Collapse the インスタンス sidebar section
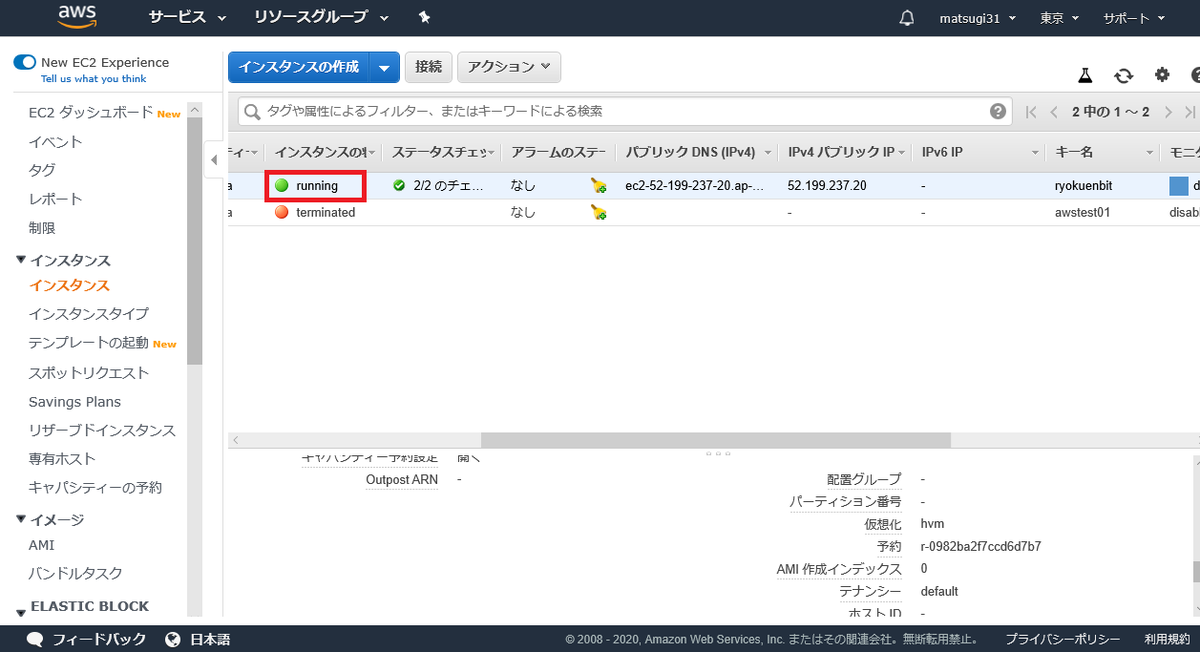The height and width of the screenshot is (652, 1200). click(21, 260)
